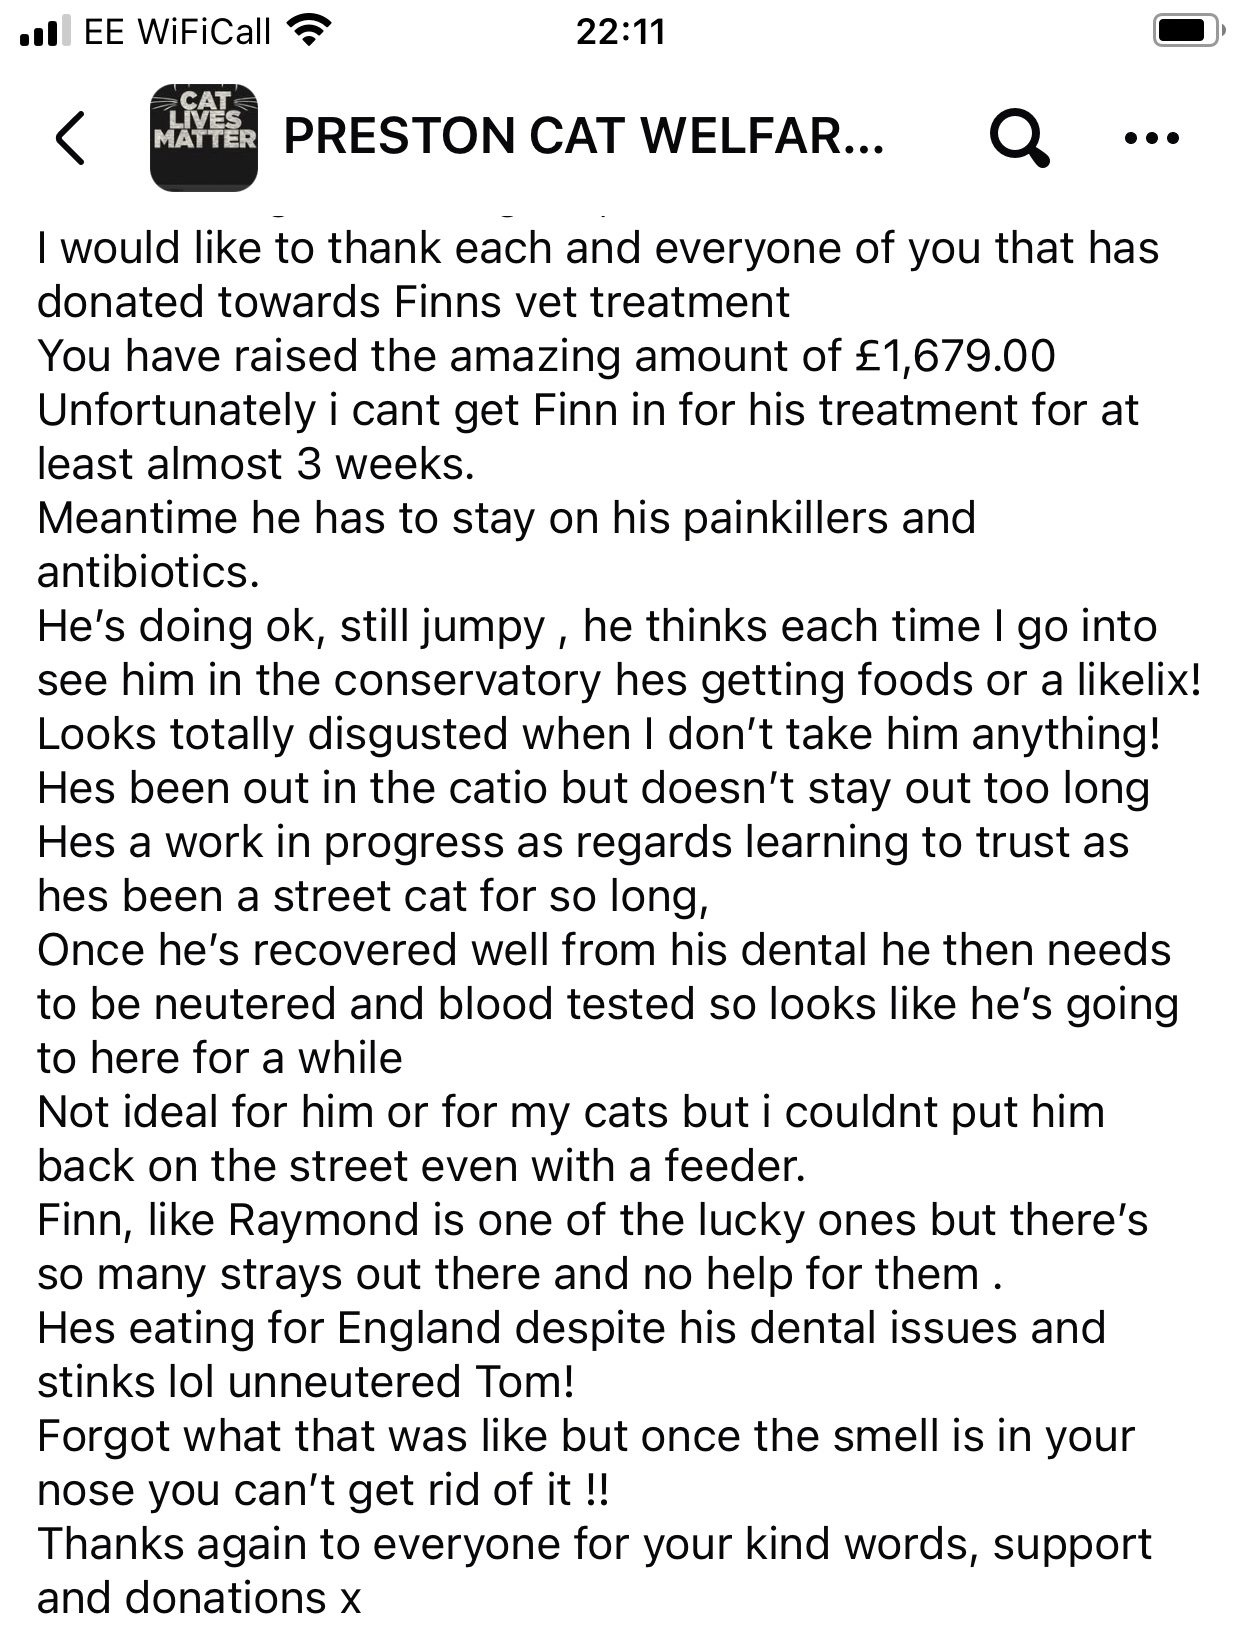Tap the cellular signal bars icon

tap(44, 32)
